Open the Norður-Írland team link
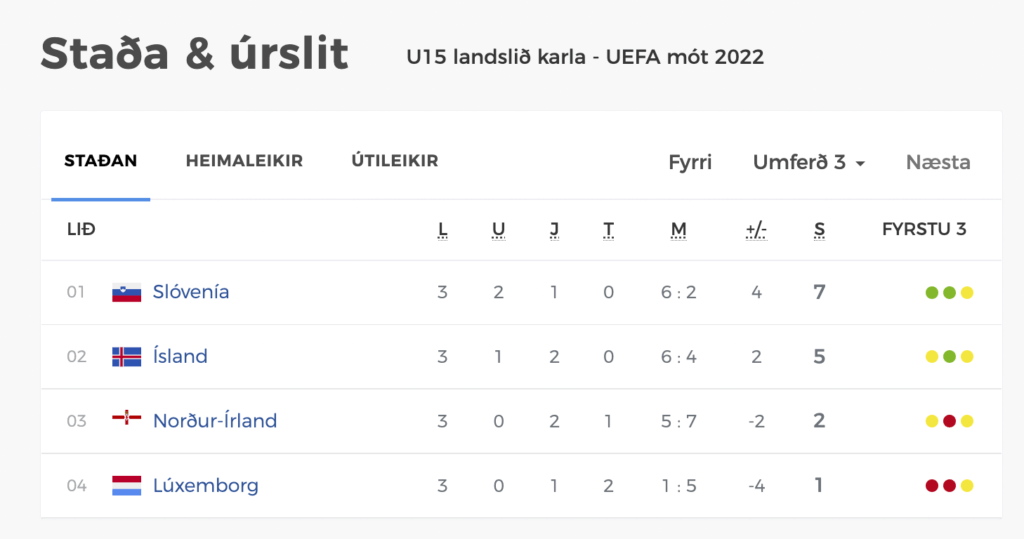Image resolution: width=1024 pixels, height=539 pixels. (215, 420)
